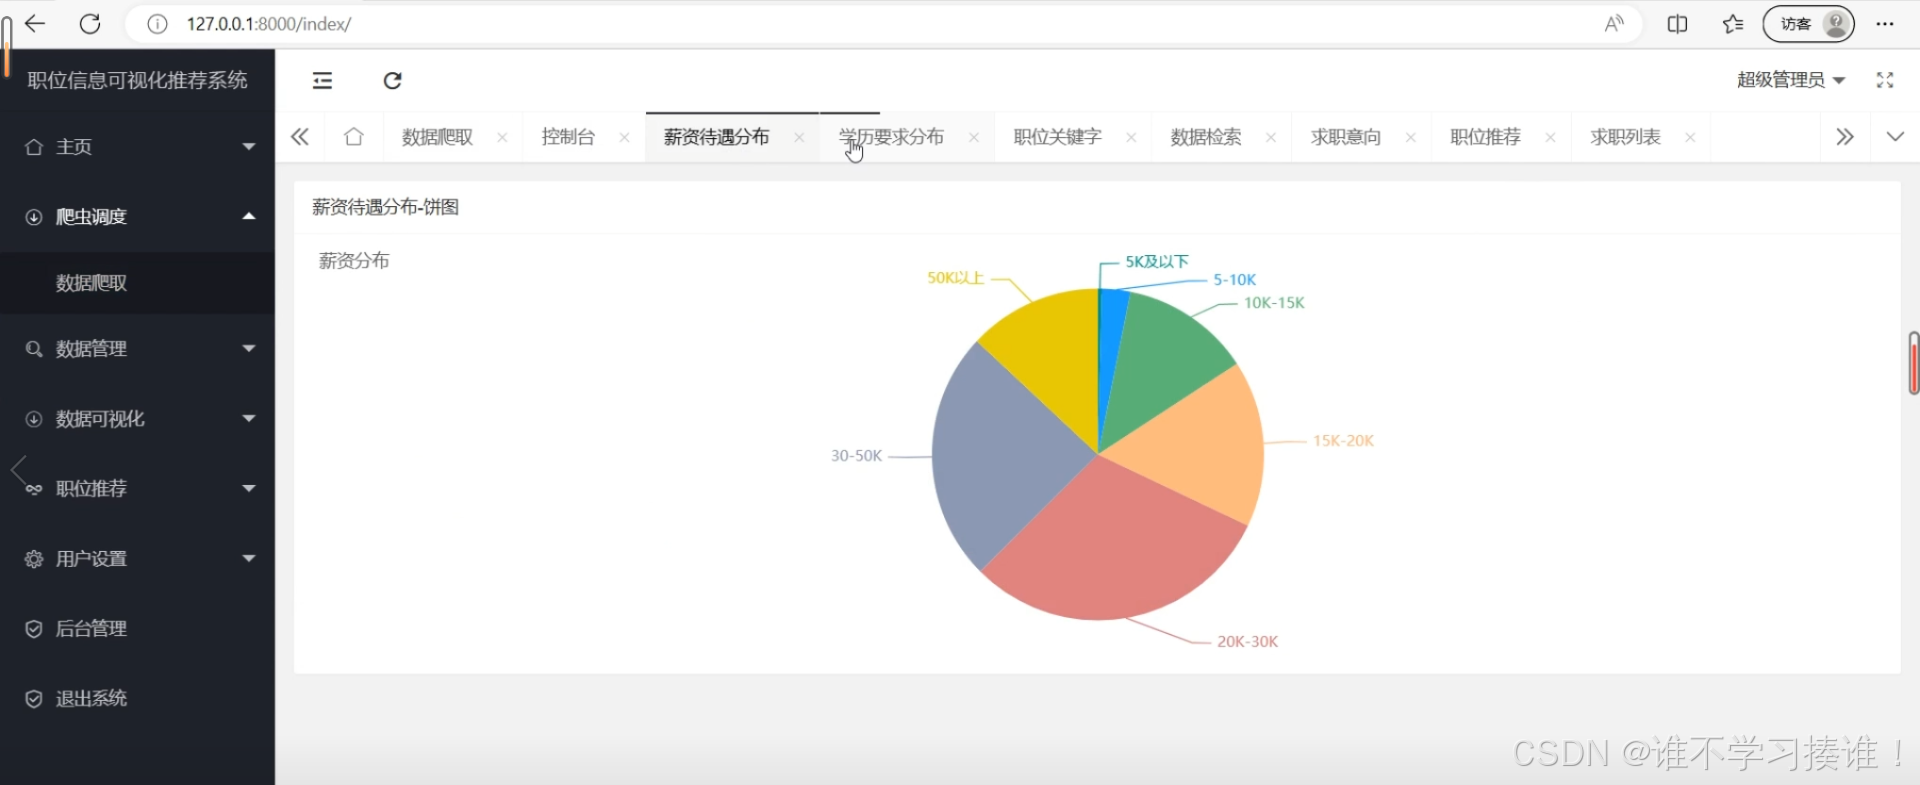Close the 求职意向 tab

point(1411,138)
